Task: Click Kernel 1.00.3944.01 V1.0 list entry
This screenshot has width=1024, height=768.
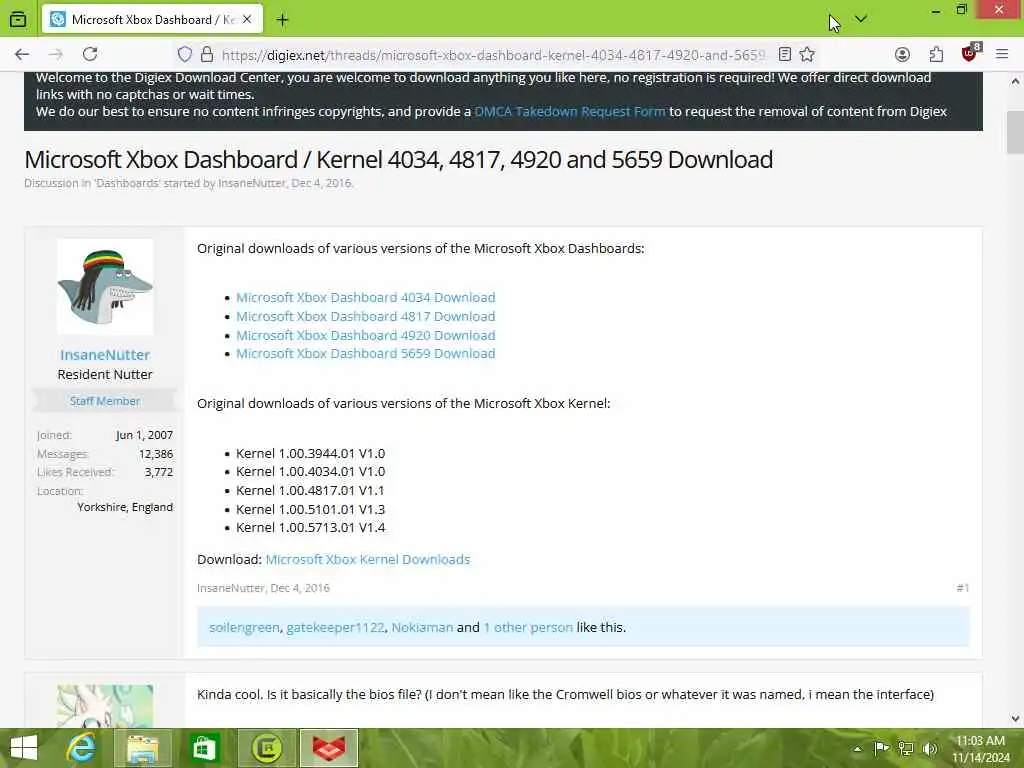Action: (x=311, y=453)
